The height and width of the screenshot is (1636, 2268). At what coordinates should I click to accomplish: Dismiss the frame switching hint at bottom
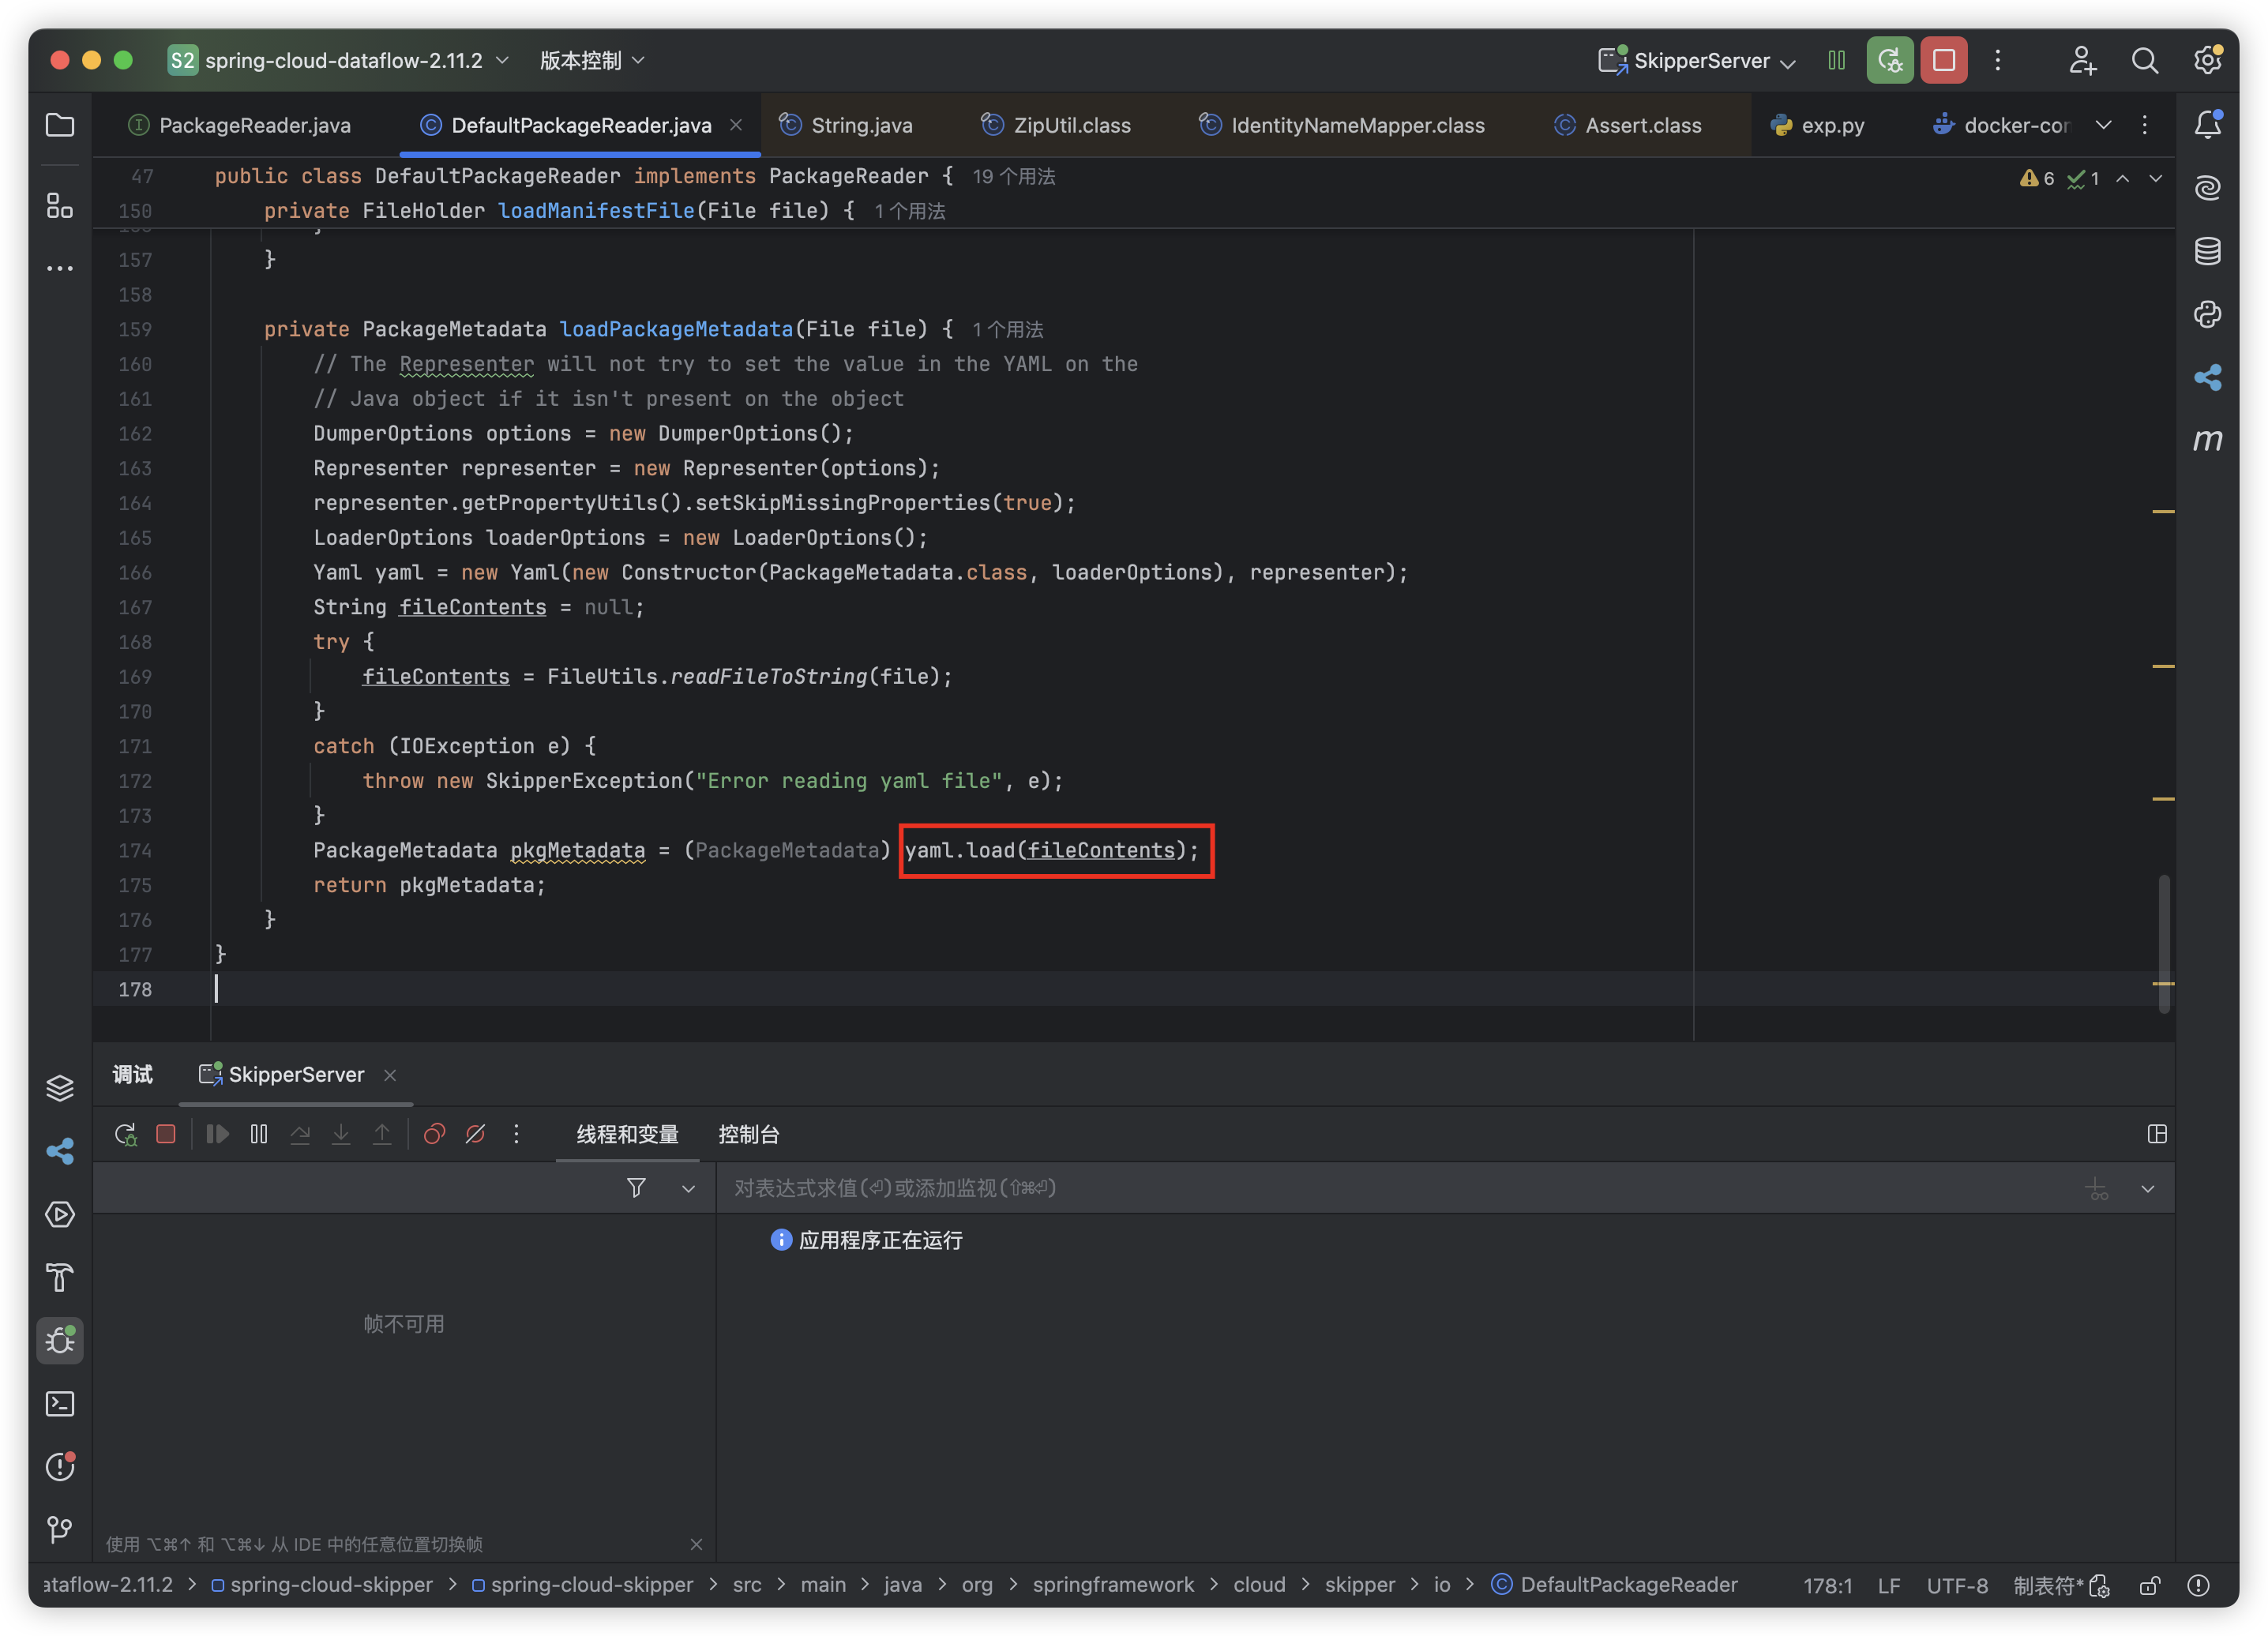[696, 1544]
